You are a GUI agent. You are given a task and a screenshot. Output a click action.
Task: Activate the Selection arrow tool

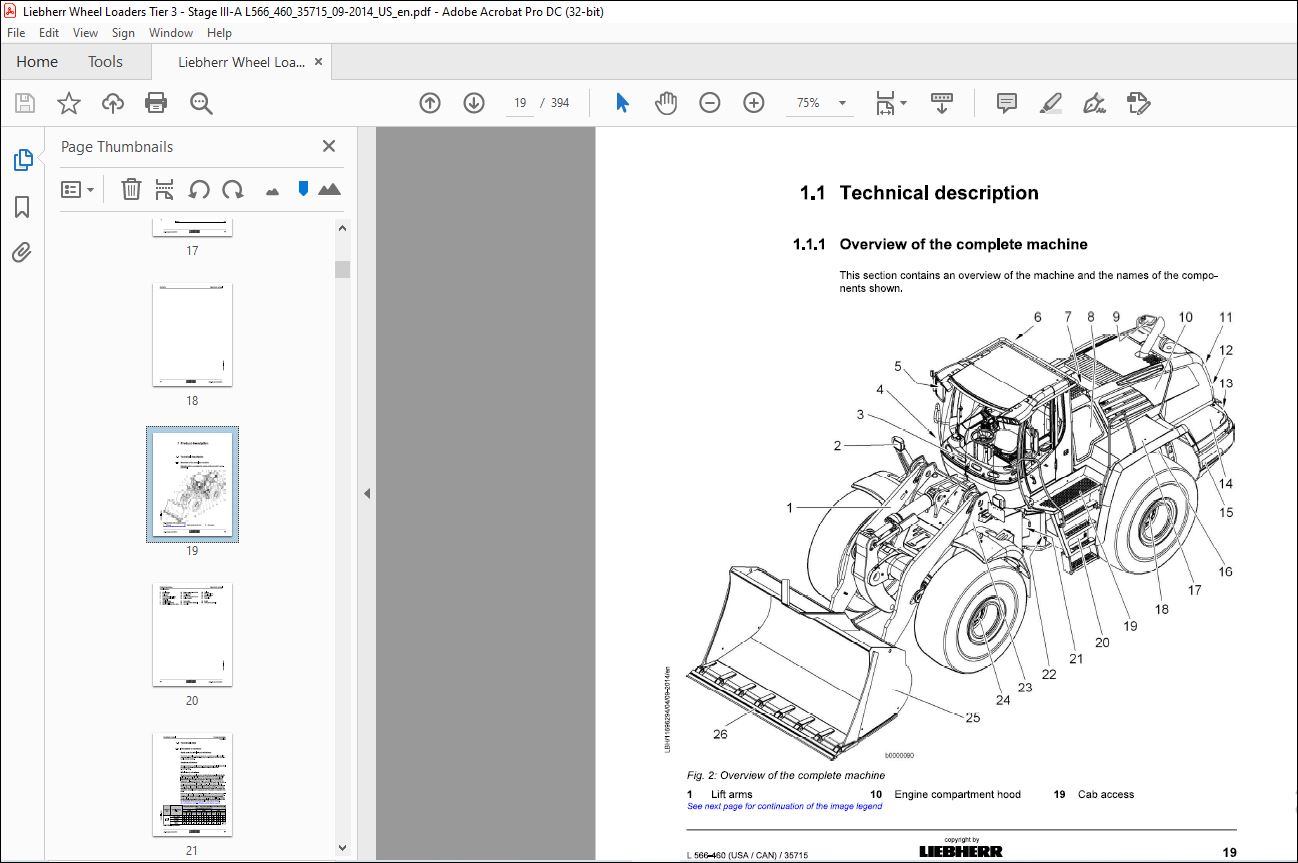(x=622, y=103)
